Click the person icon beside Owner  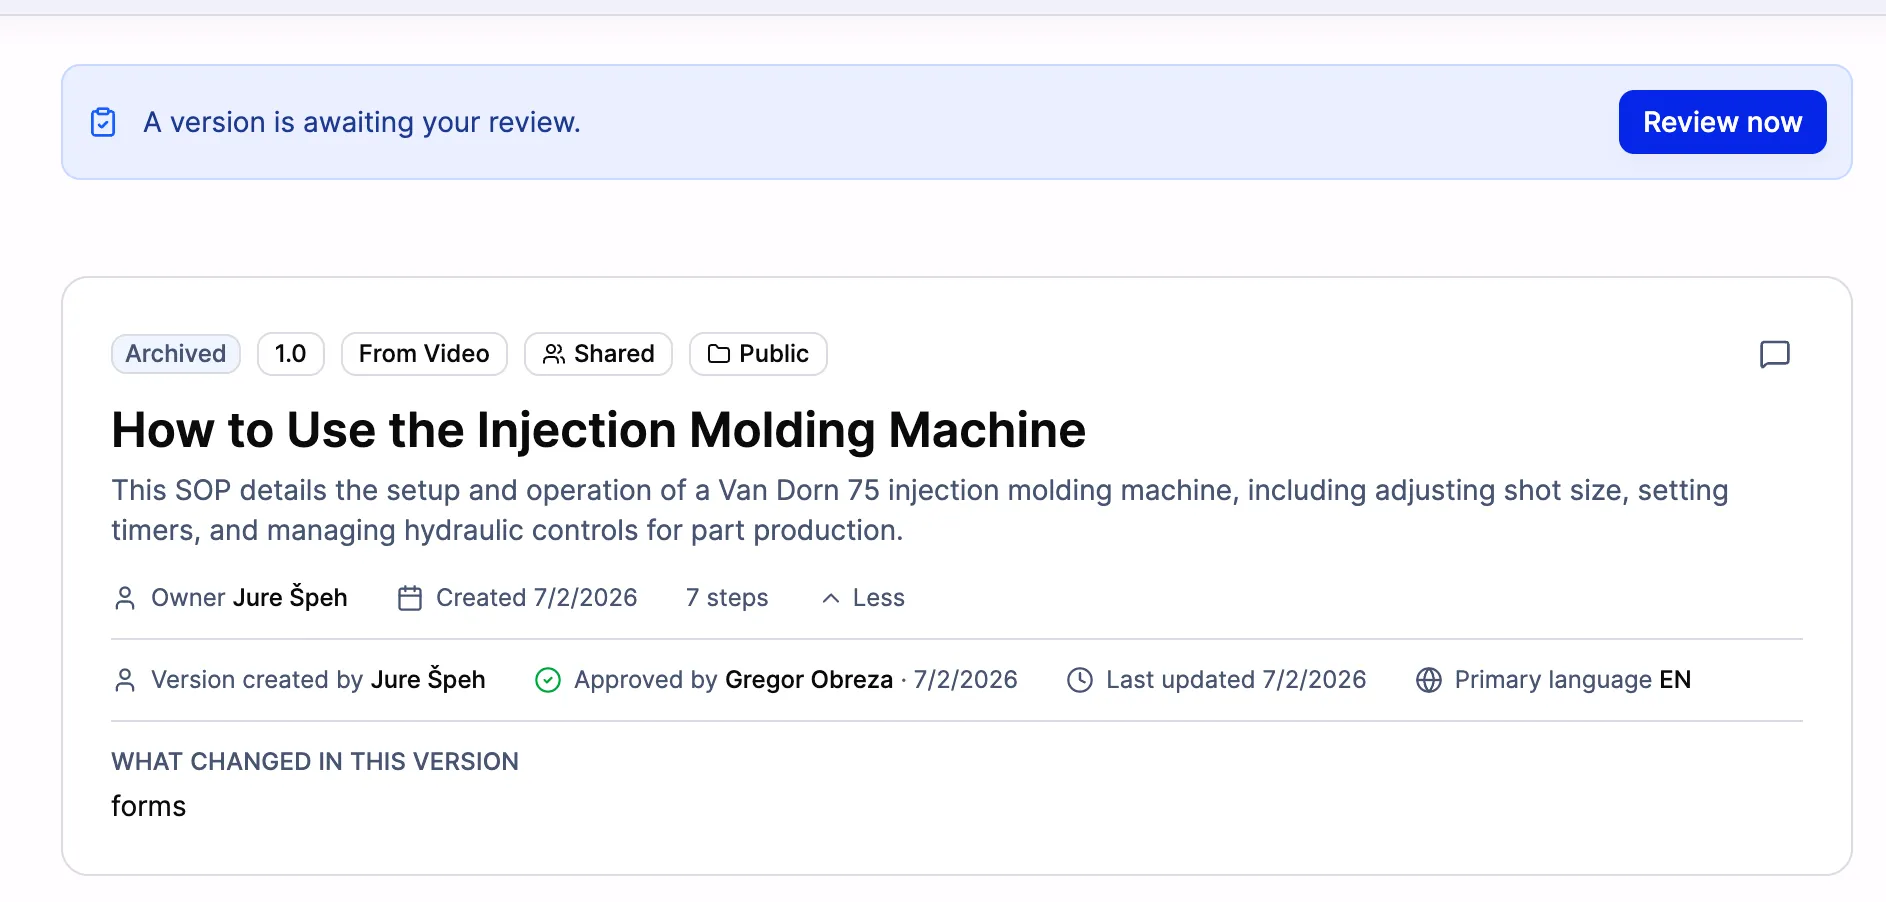[x=125, y=598]
